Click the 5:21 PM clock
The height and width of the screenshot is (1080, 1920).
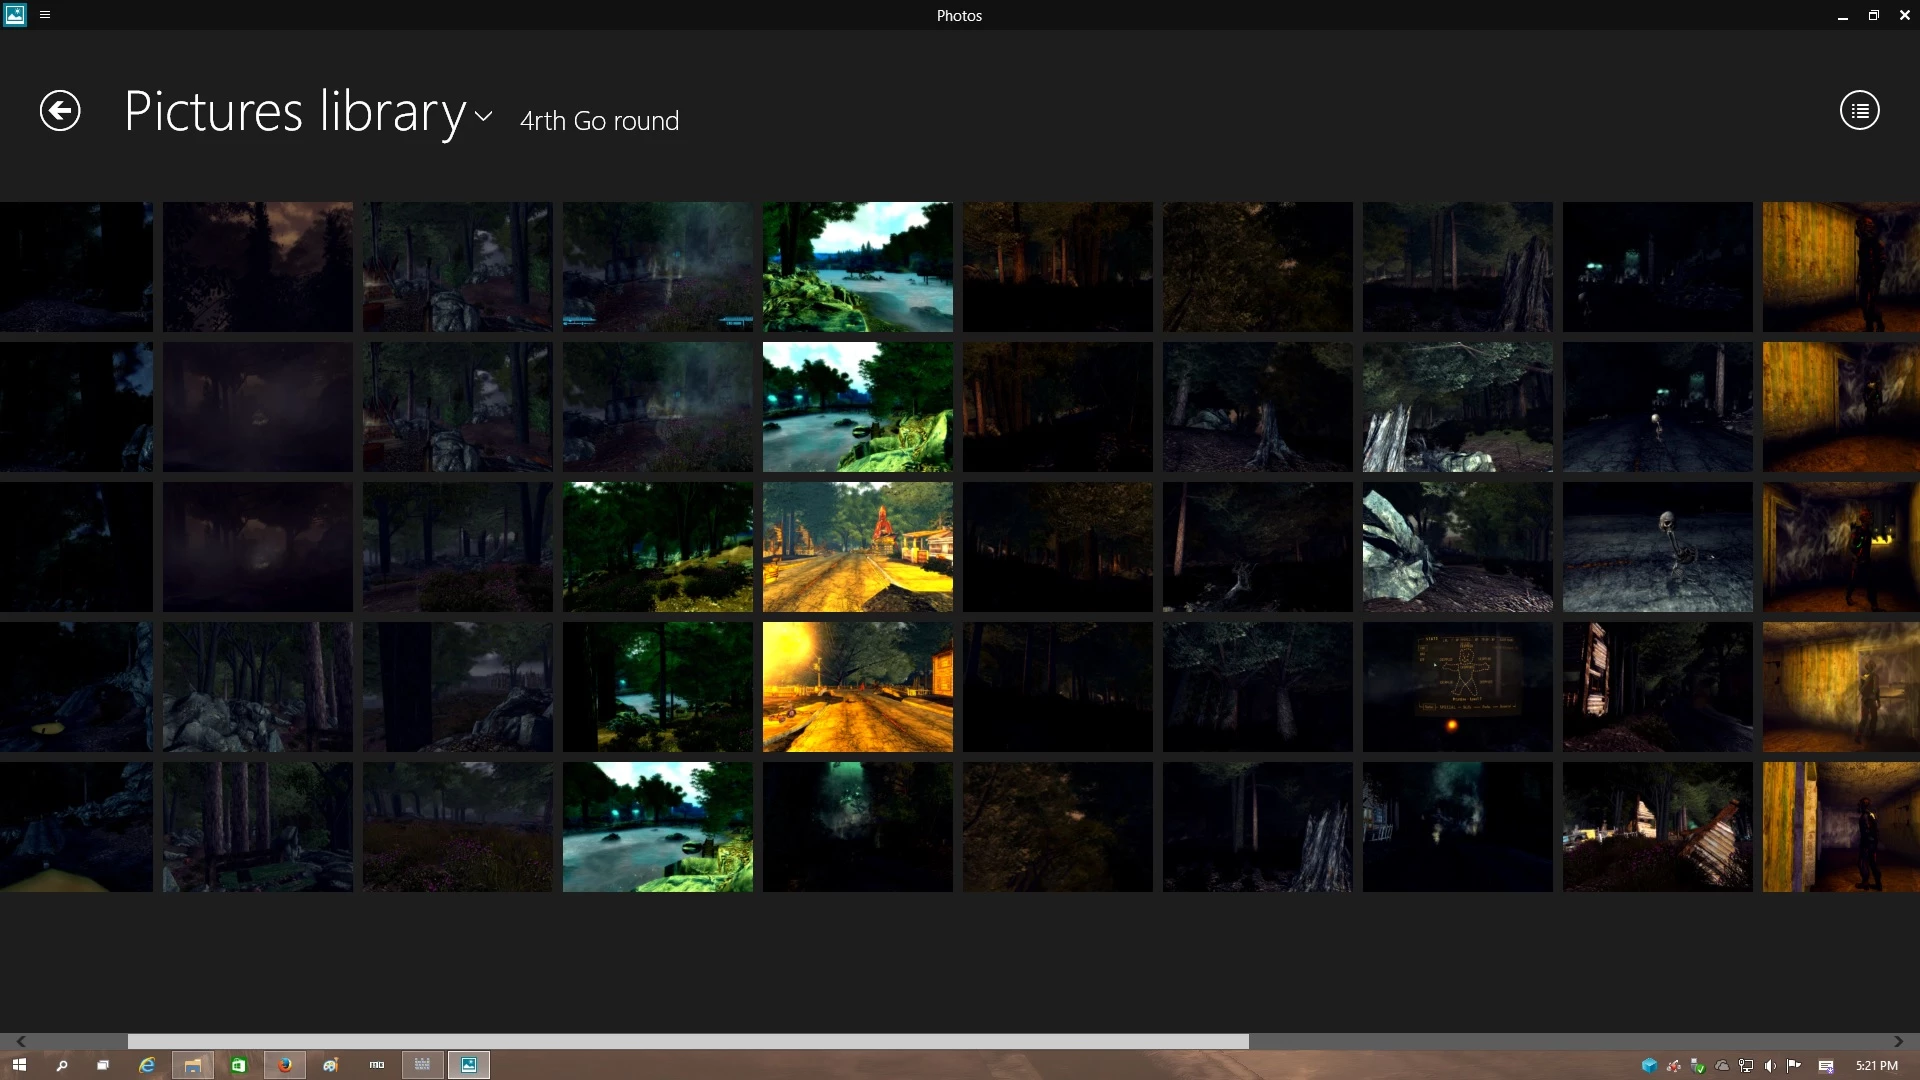1876,1065
